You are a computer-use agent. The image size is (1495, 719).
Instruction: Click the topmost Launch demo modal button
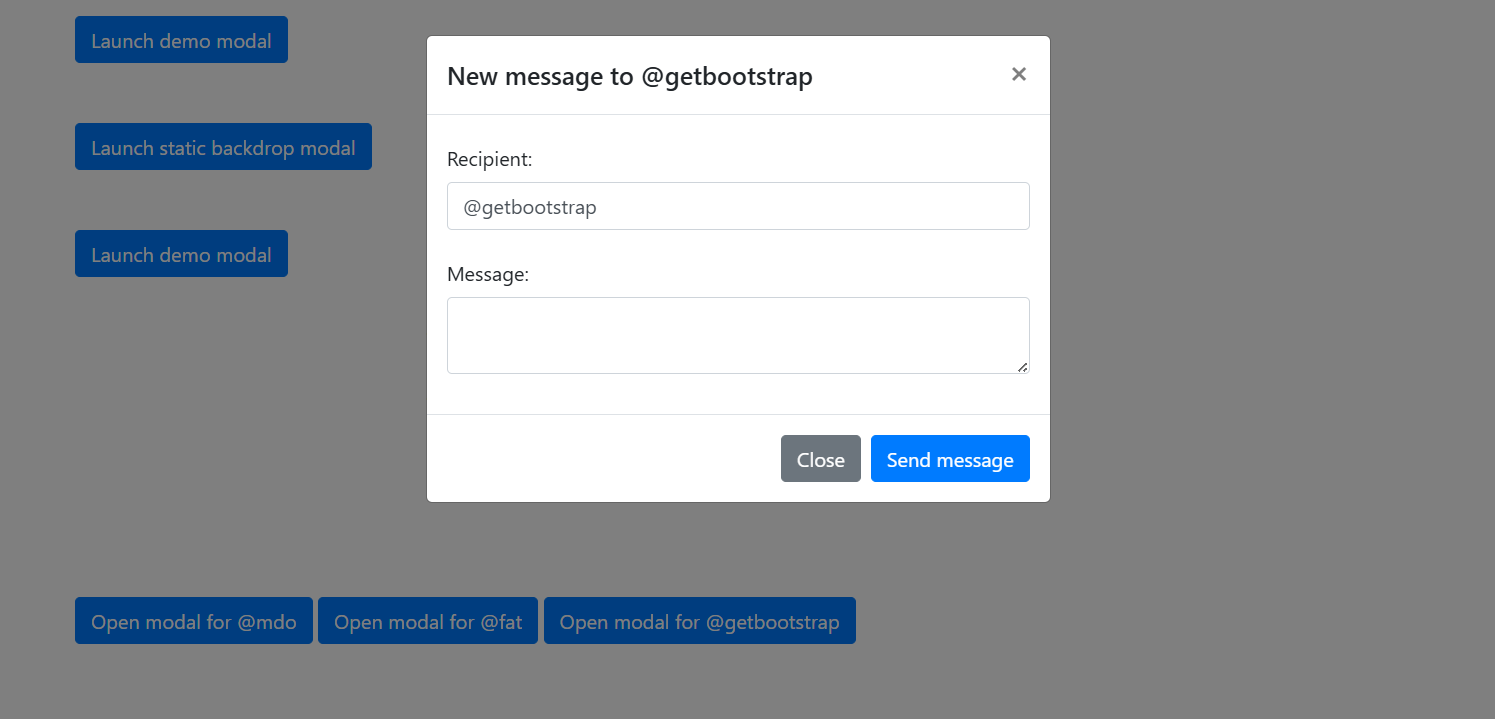pos(181,40)
